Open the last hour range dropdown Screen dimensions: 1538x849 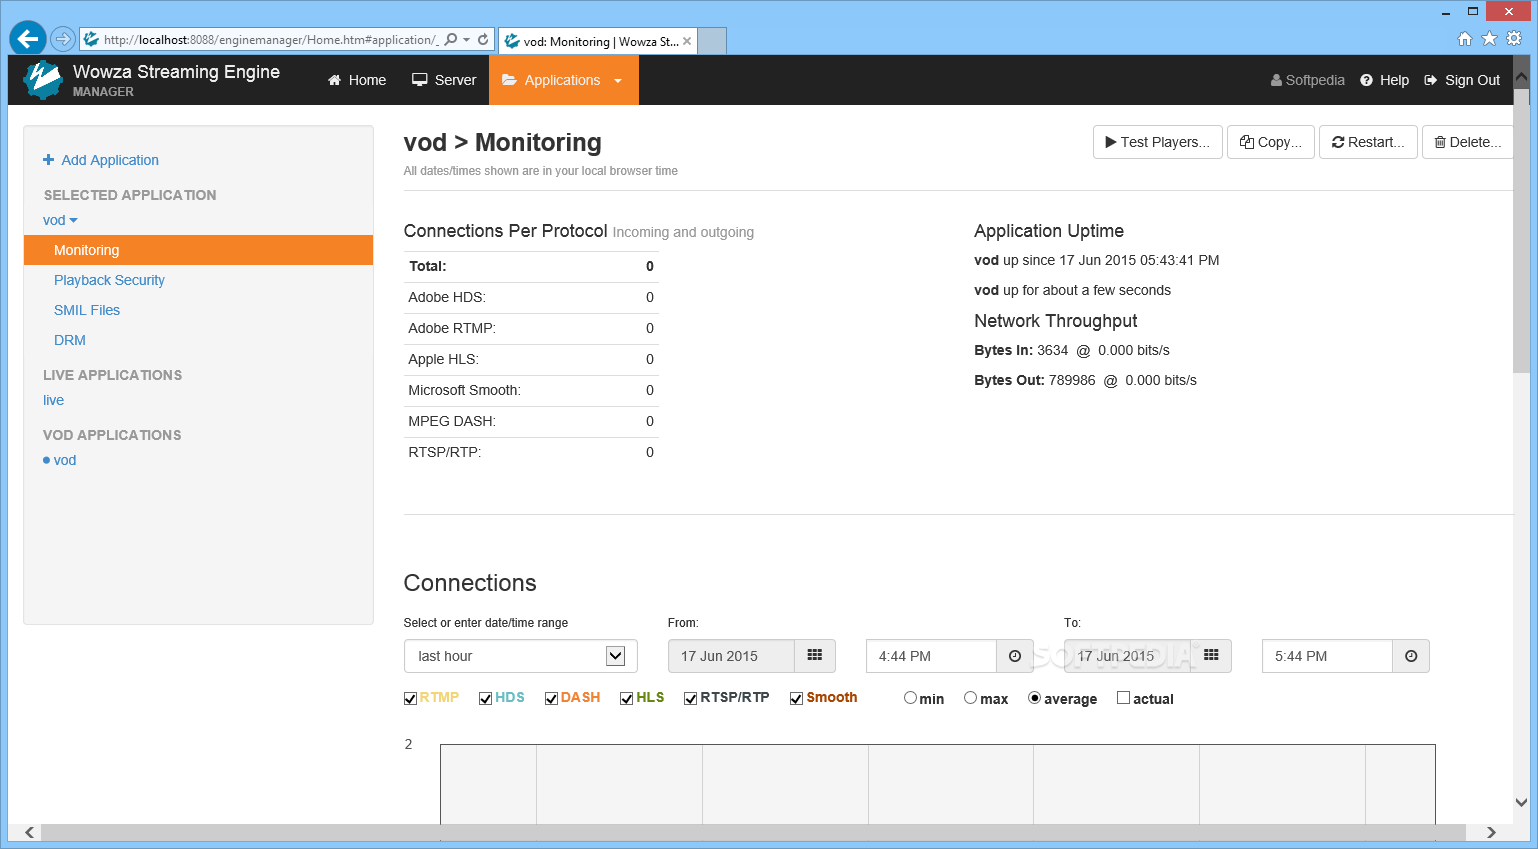coord(521,656)
